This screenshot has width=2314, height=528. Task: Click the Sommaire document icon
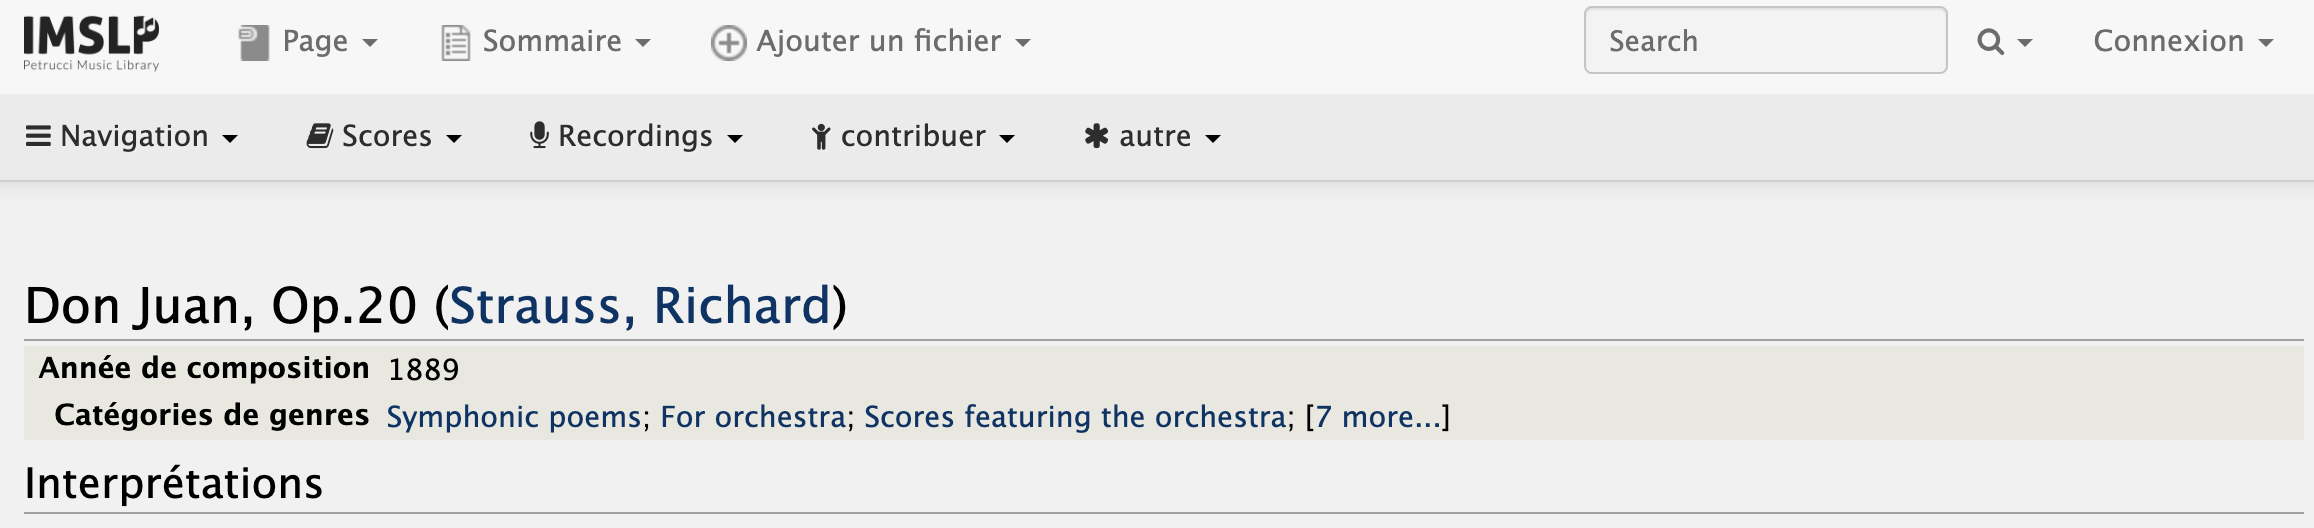(x=456, y=42)
